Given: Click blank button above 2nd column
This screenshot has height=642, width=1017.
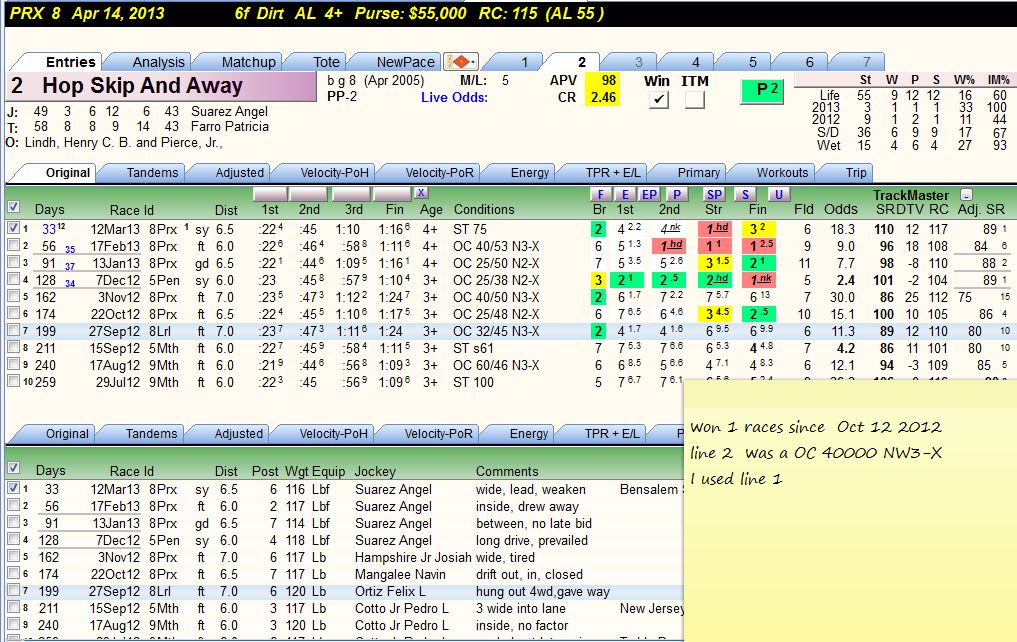Looking at the screenshot, I should tap(308, 194).
